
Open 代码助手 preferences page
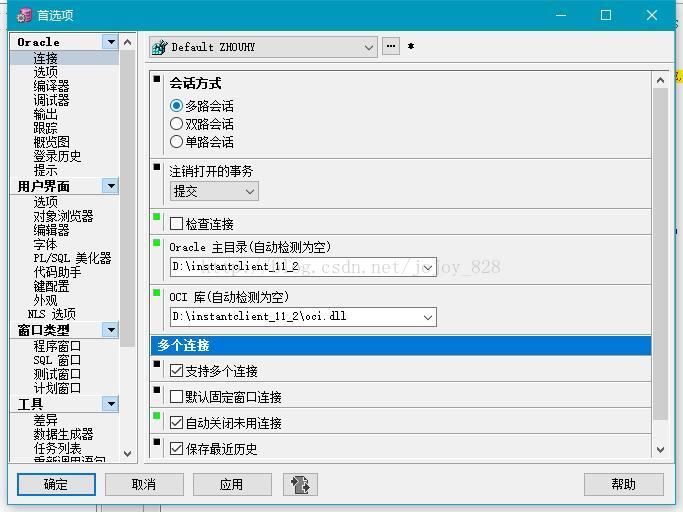pyautogui.click(x=57, y=272)
